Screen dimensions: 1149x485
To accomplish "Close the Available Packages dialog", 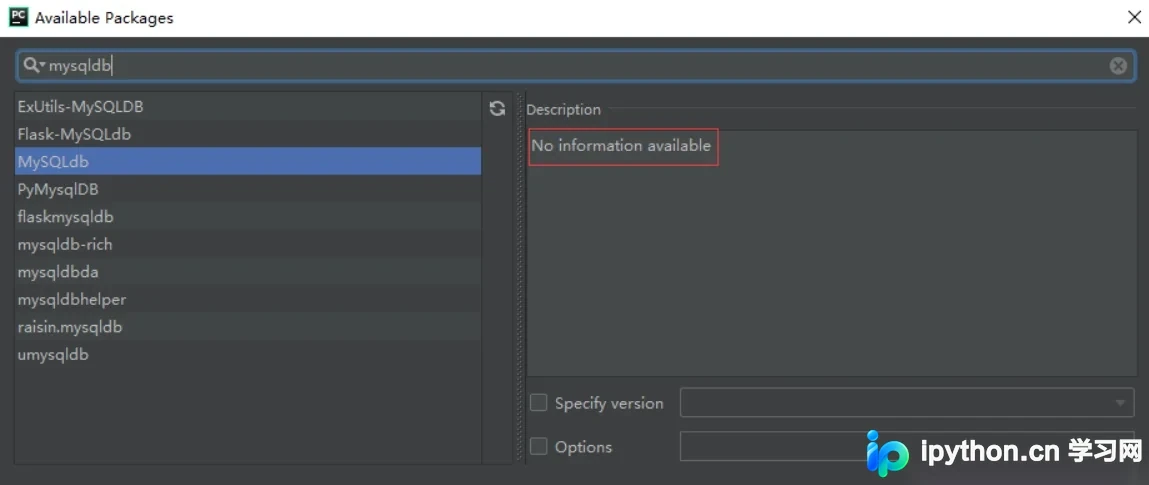I will pos(1134,18).
